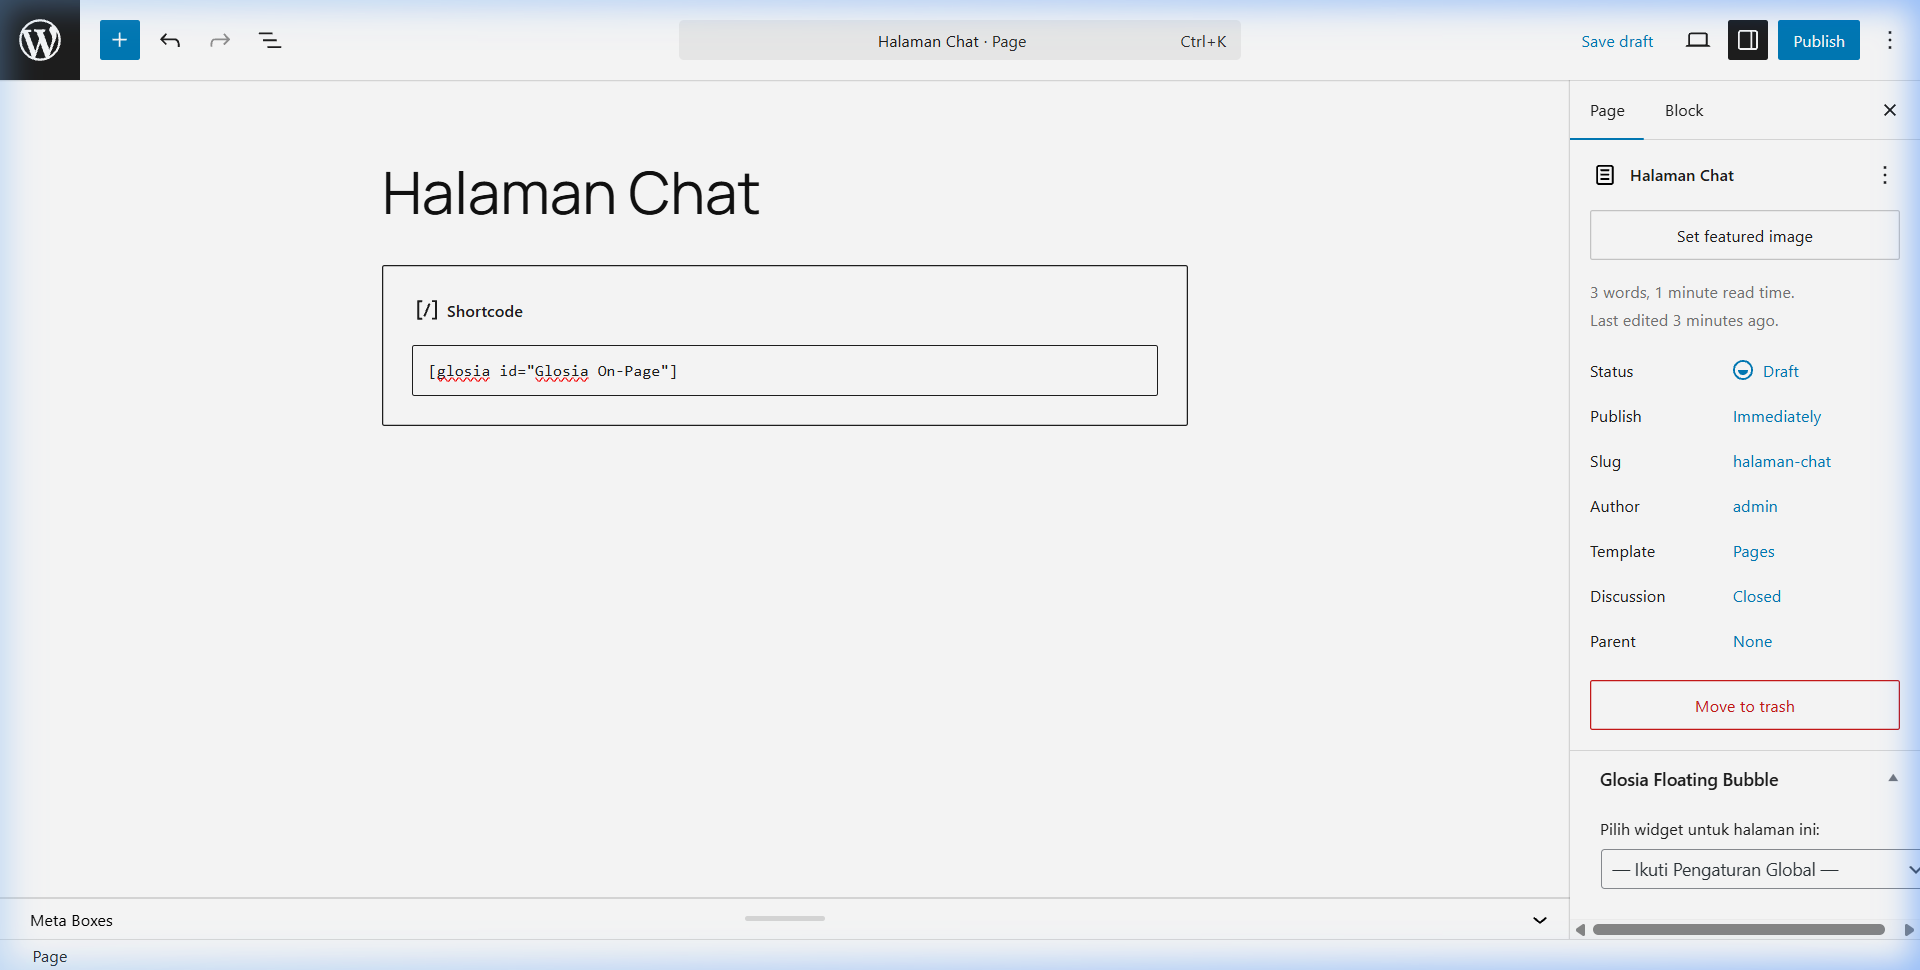Open the editor options menu

[x=1890, y=40]
